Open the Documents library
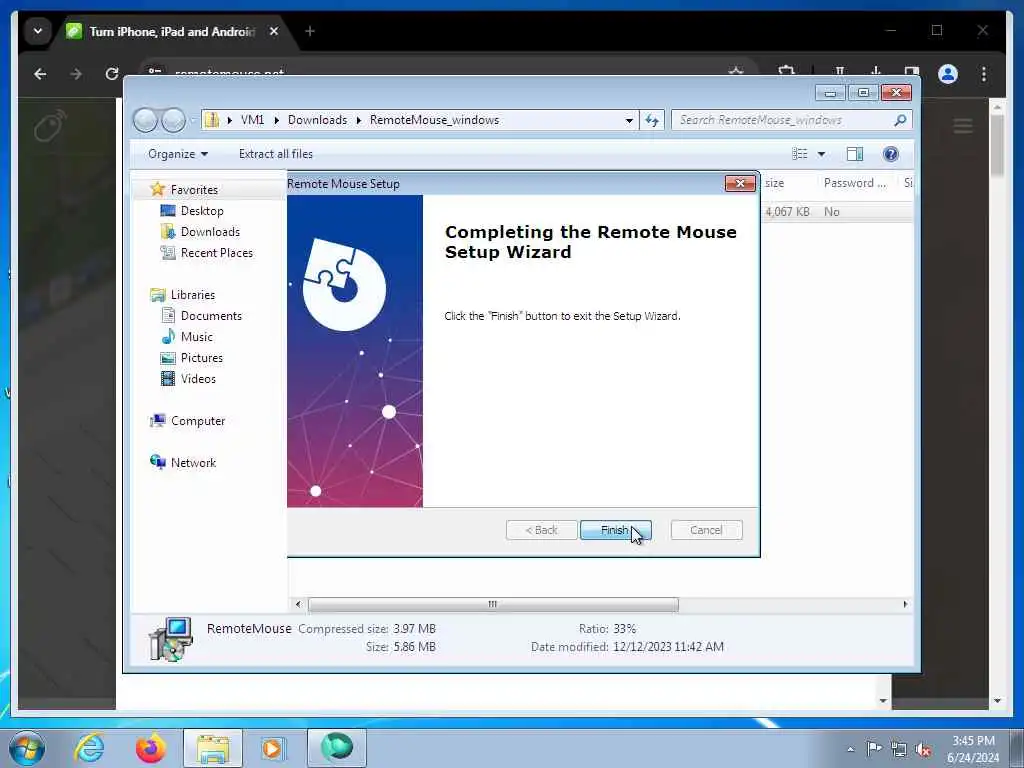 tap(211, 316)
